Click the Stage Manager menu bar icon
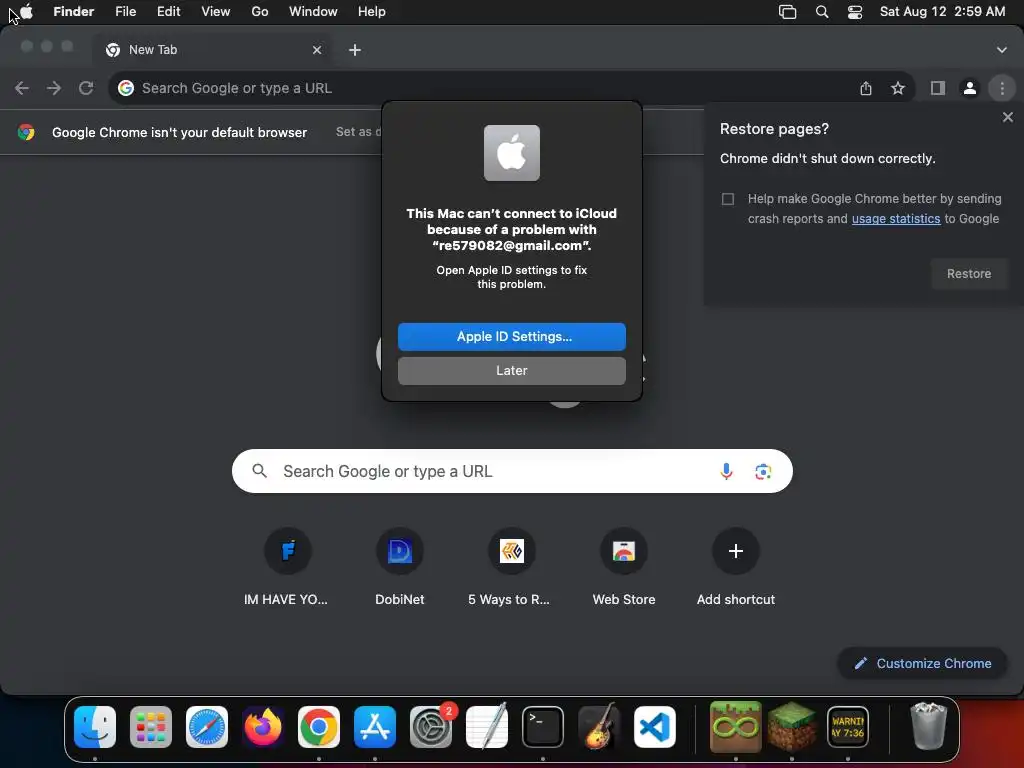 tap(788, 12)
